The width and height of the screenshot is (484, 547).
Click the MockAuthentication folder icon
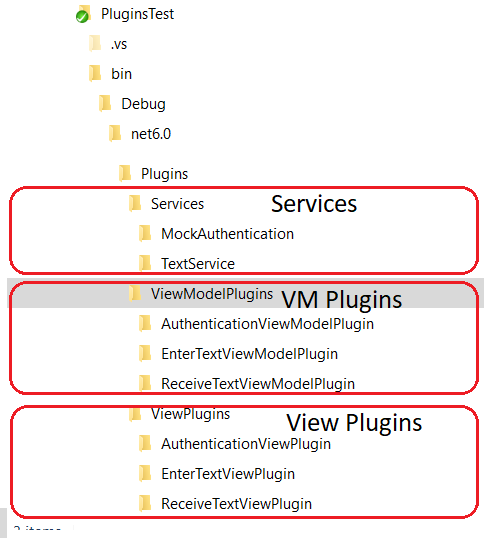[145, 233]
